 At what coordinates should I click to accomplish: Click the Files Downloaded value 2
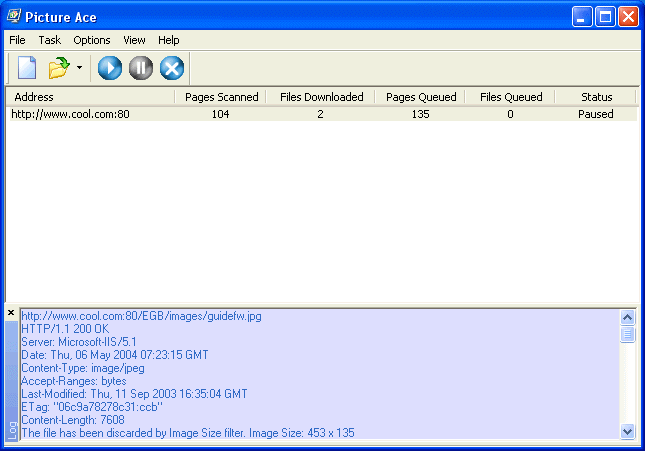coord(320,114)
